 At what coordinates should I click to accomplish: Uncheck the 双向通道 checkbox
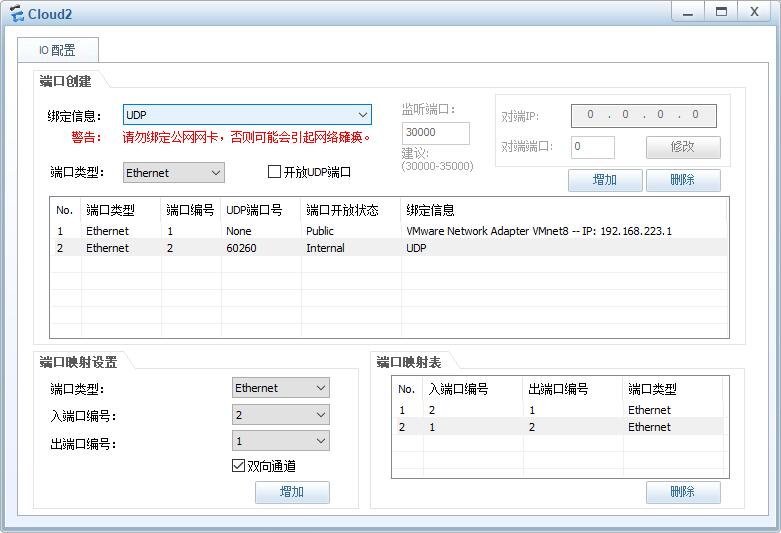[x=238, y=466]
